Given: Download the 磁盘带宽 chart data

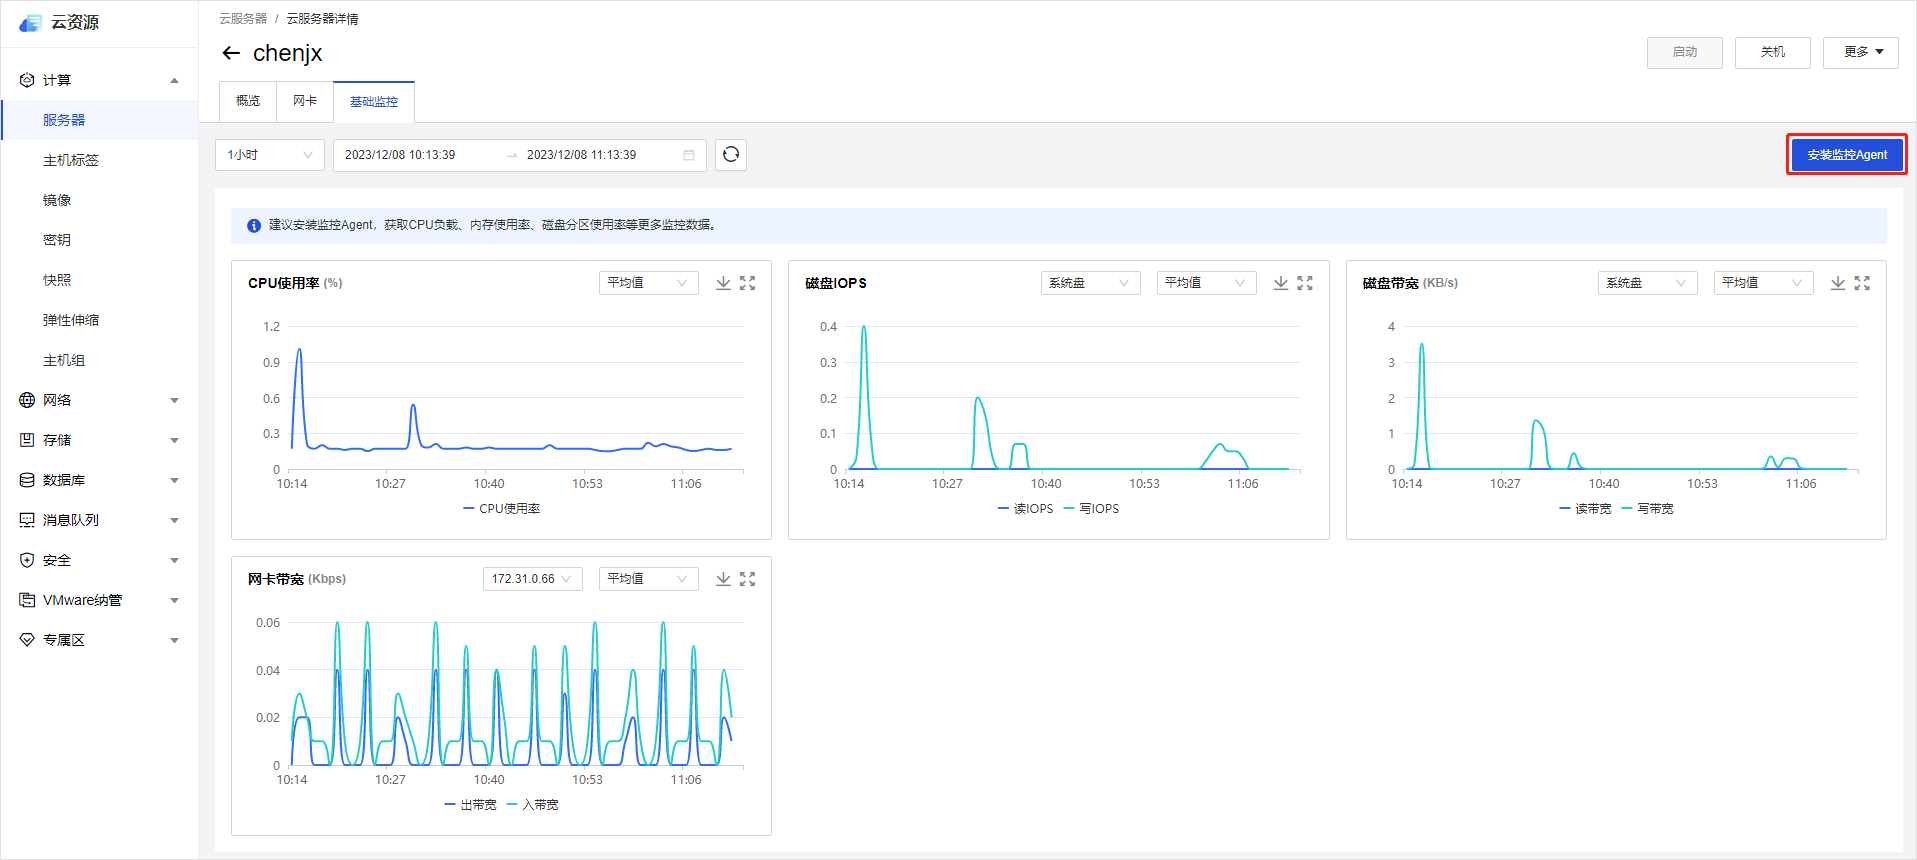Looking at the screenshot, I should click(x=1838, y=283).
